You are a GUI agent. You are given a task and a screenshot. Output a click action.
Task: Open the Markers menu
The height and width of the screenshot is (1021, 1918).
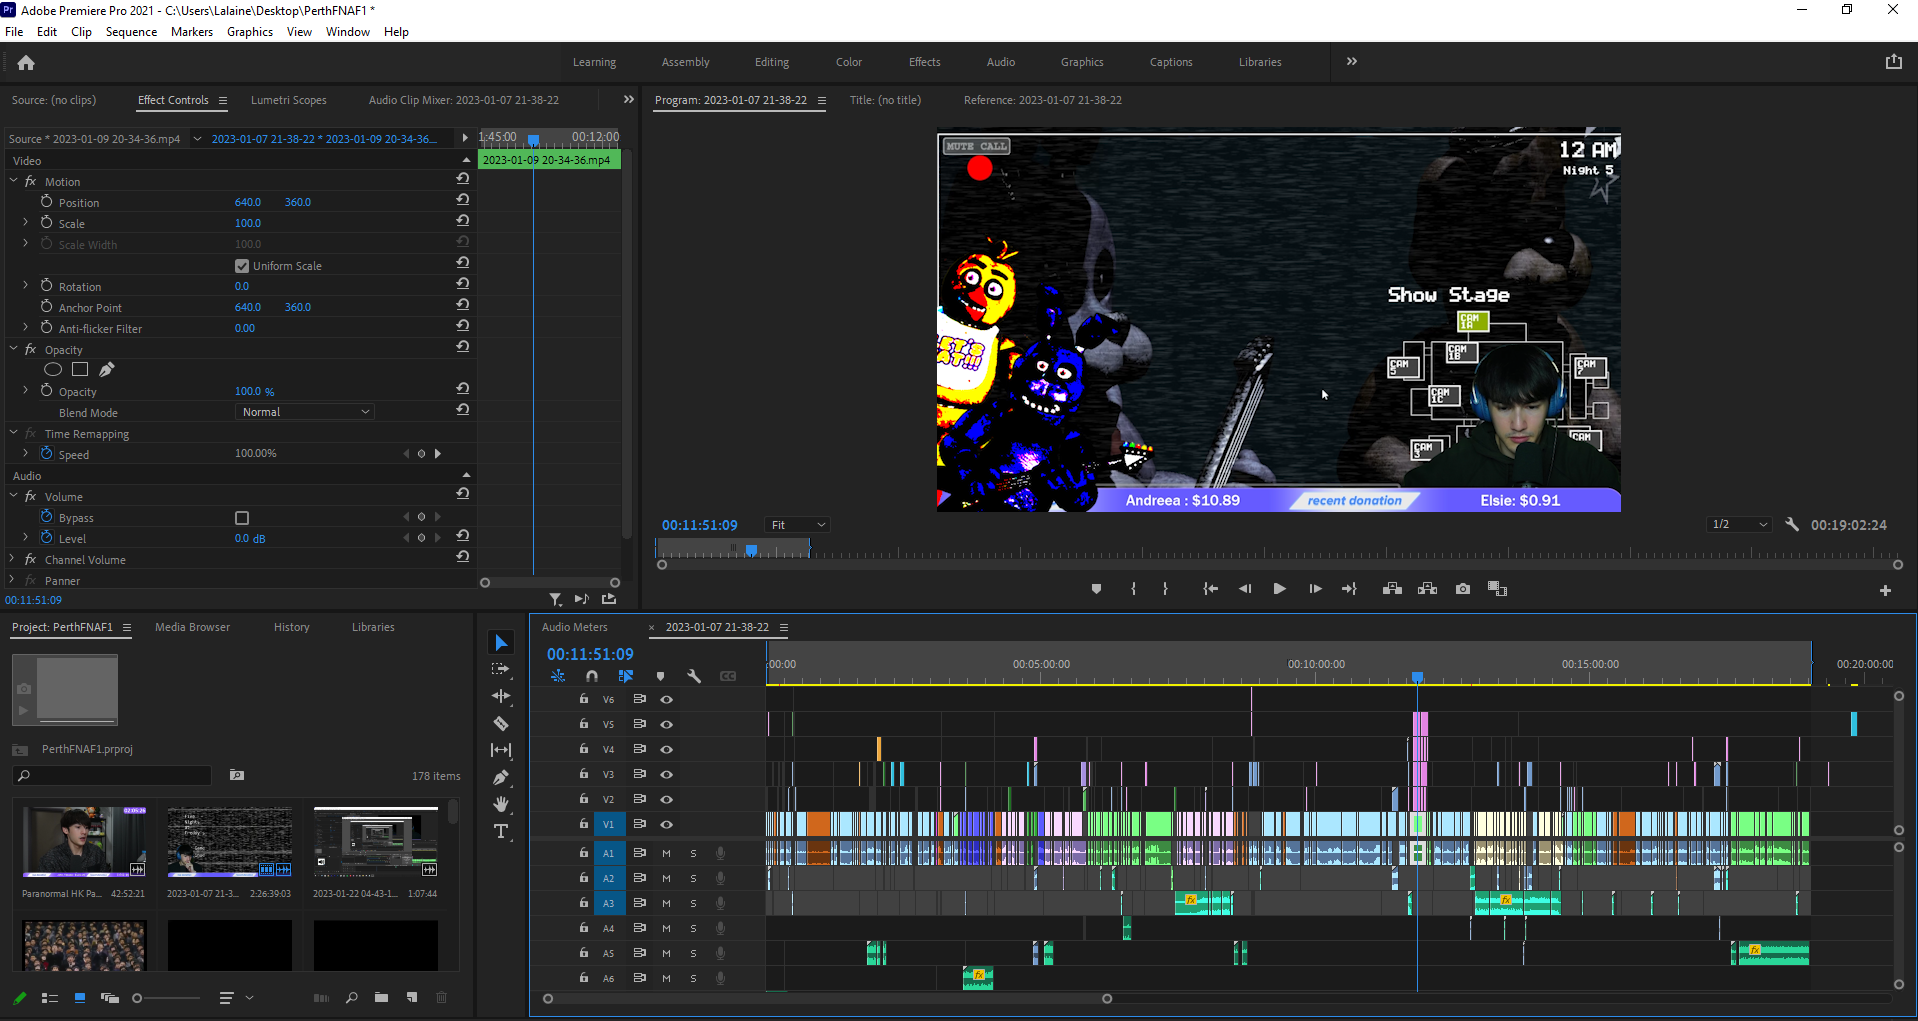point(191,32)
